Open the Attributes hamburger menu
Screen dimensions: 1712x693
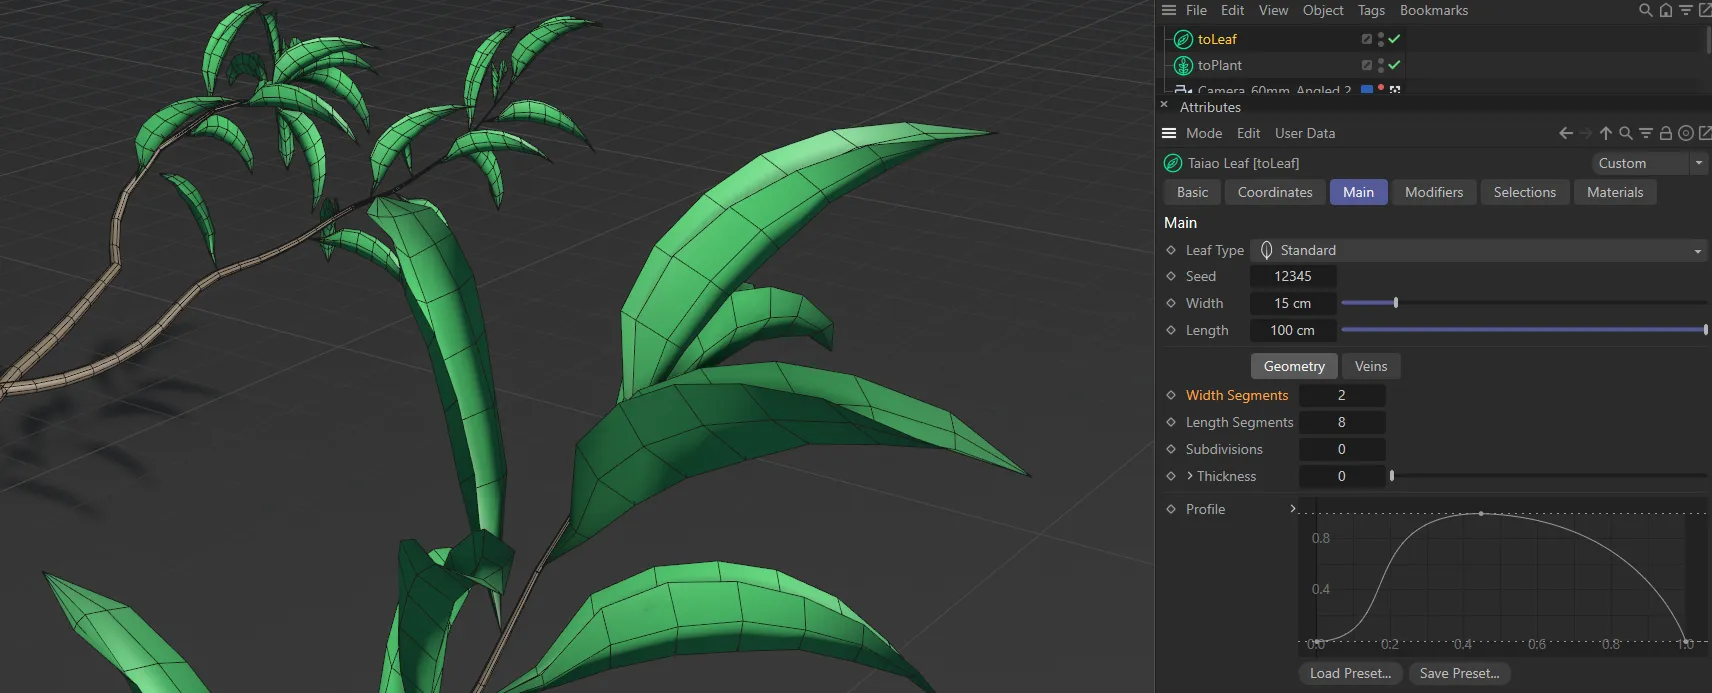[x=1168, y=133]
